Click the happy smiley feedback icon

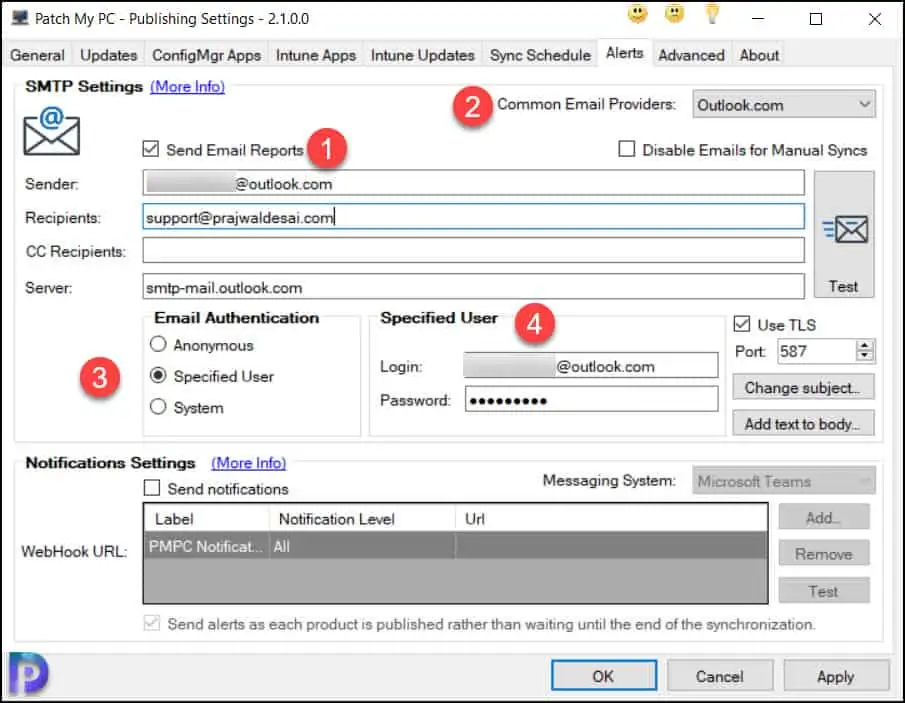click(x=638, y=14)
